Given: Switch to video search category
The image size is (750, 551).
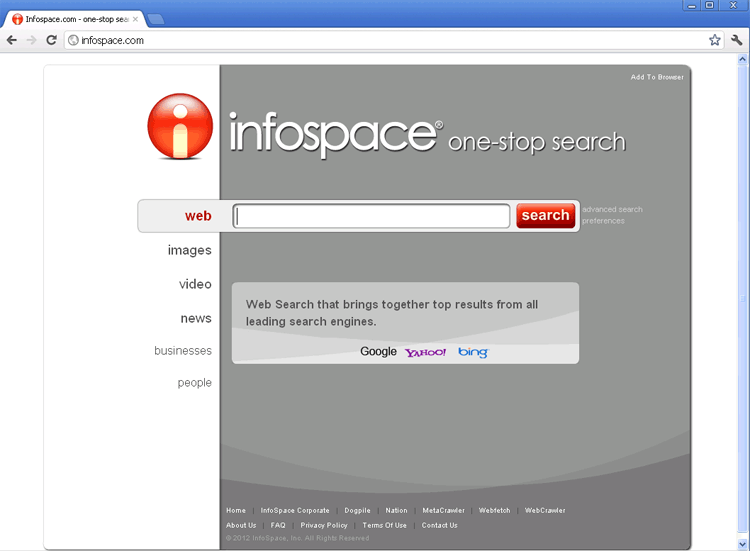Looking at the screenshot, I should pyautogui.click(x=195, y=284).
